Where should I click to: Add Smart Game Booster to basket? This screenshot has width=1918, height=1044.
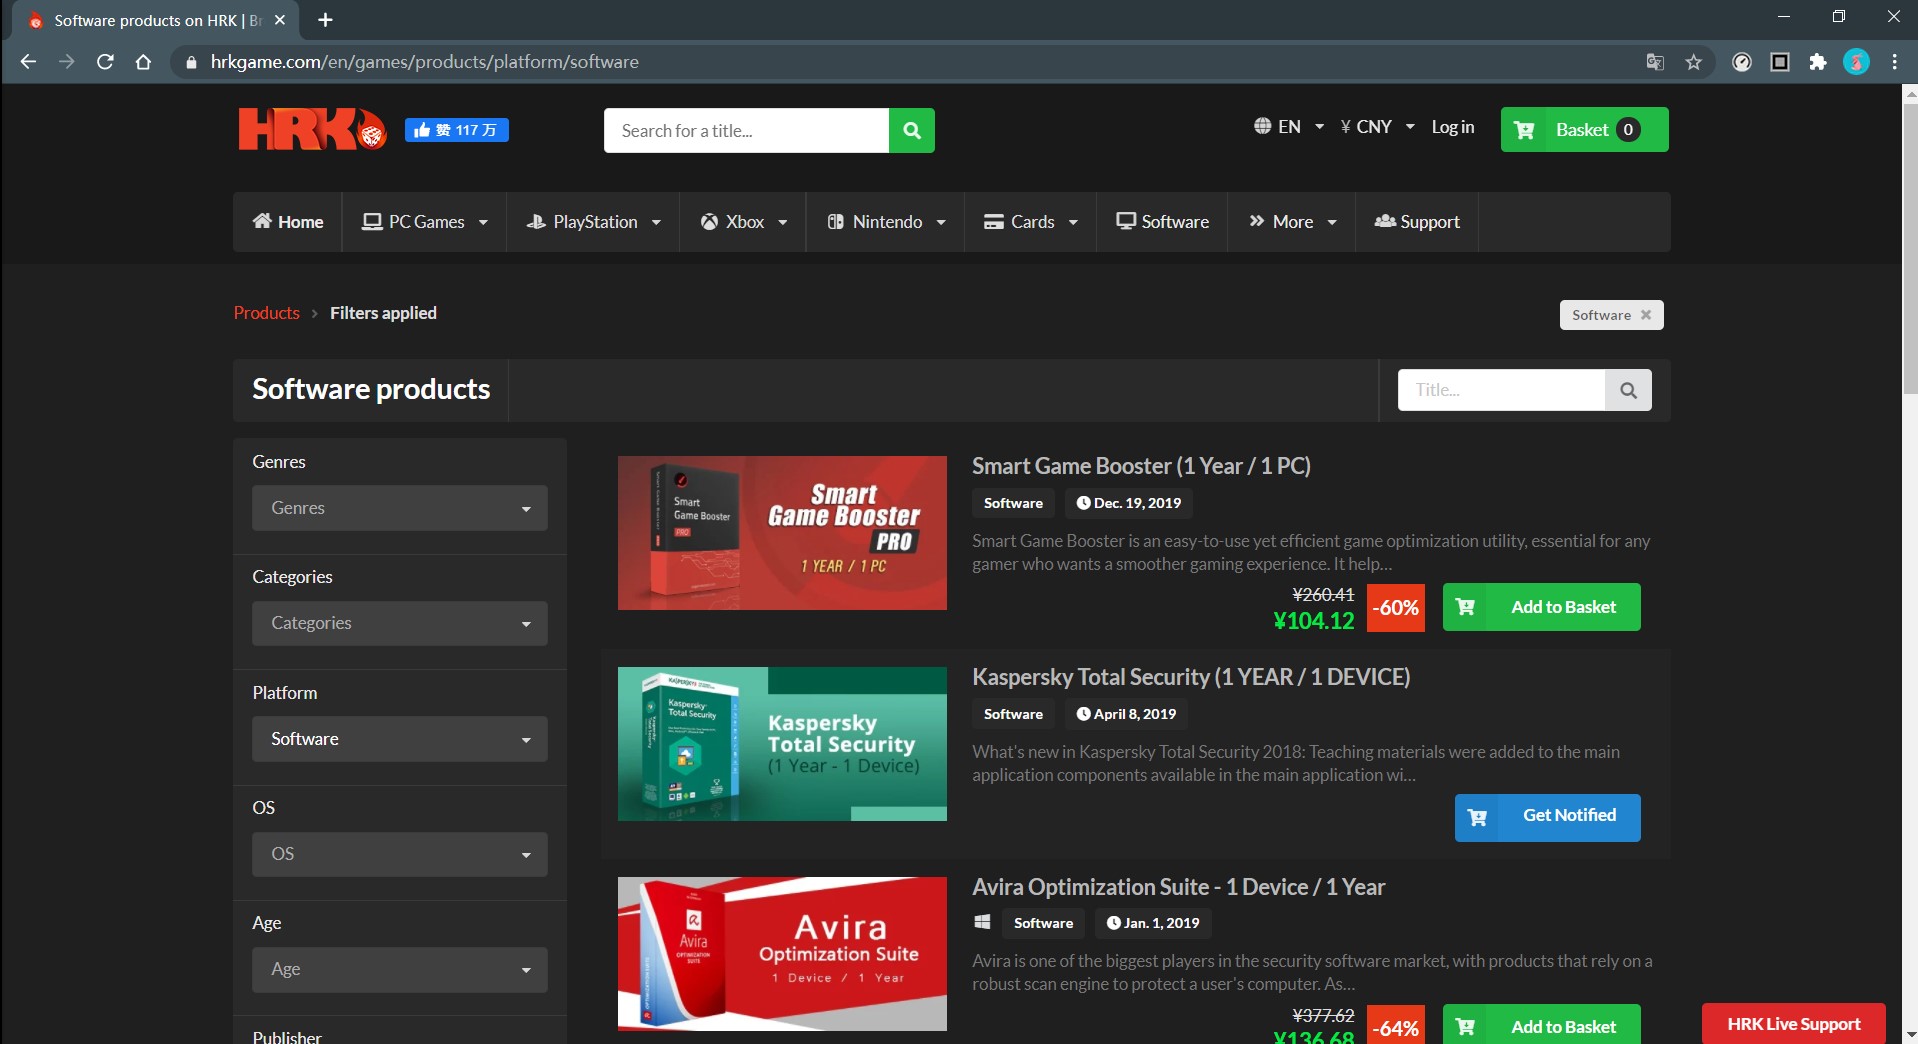coord(1541,607)
